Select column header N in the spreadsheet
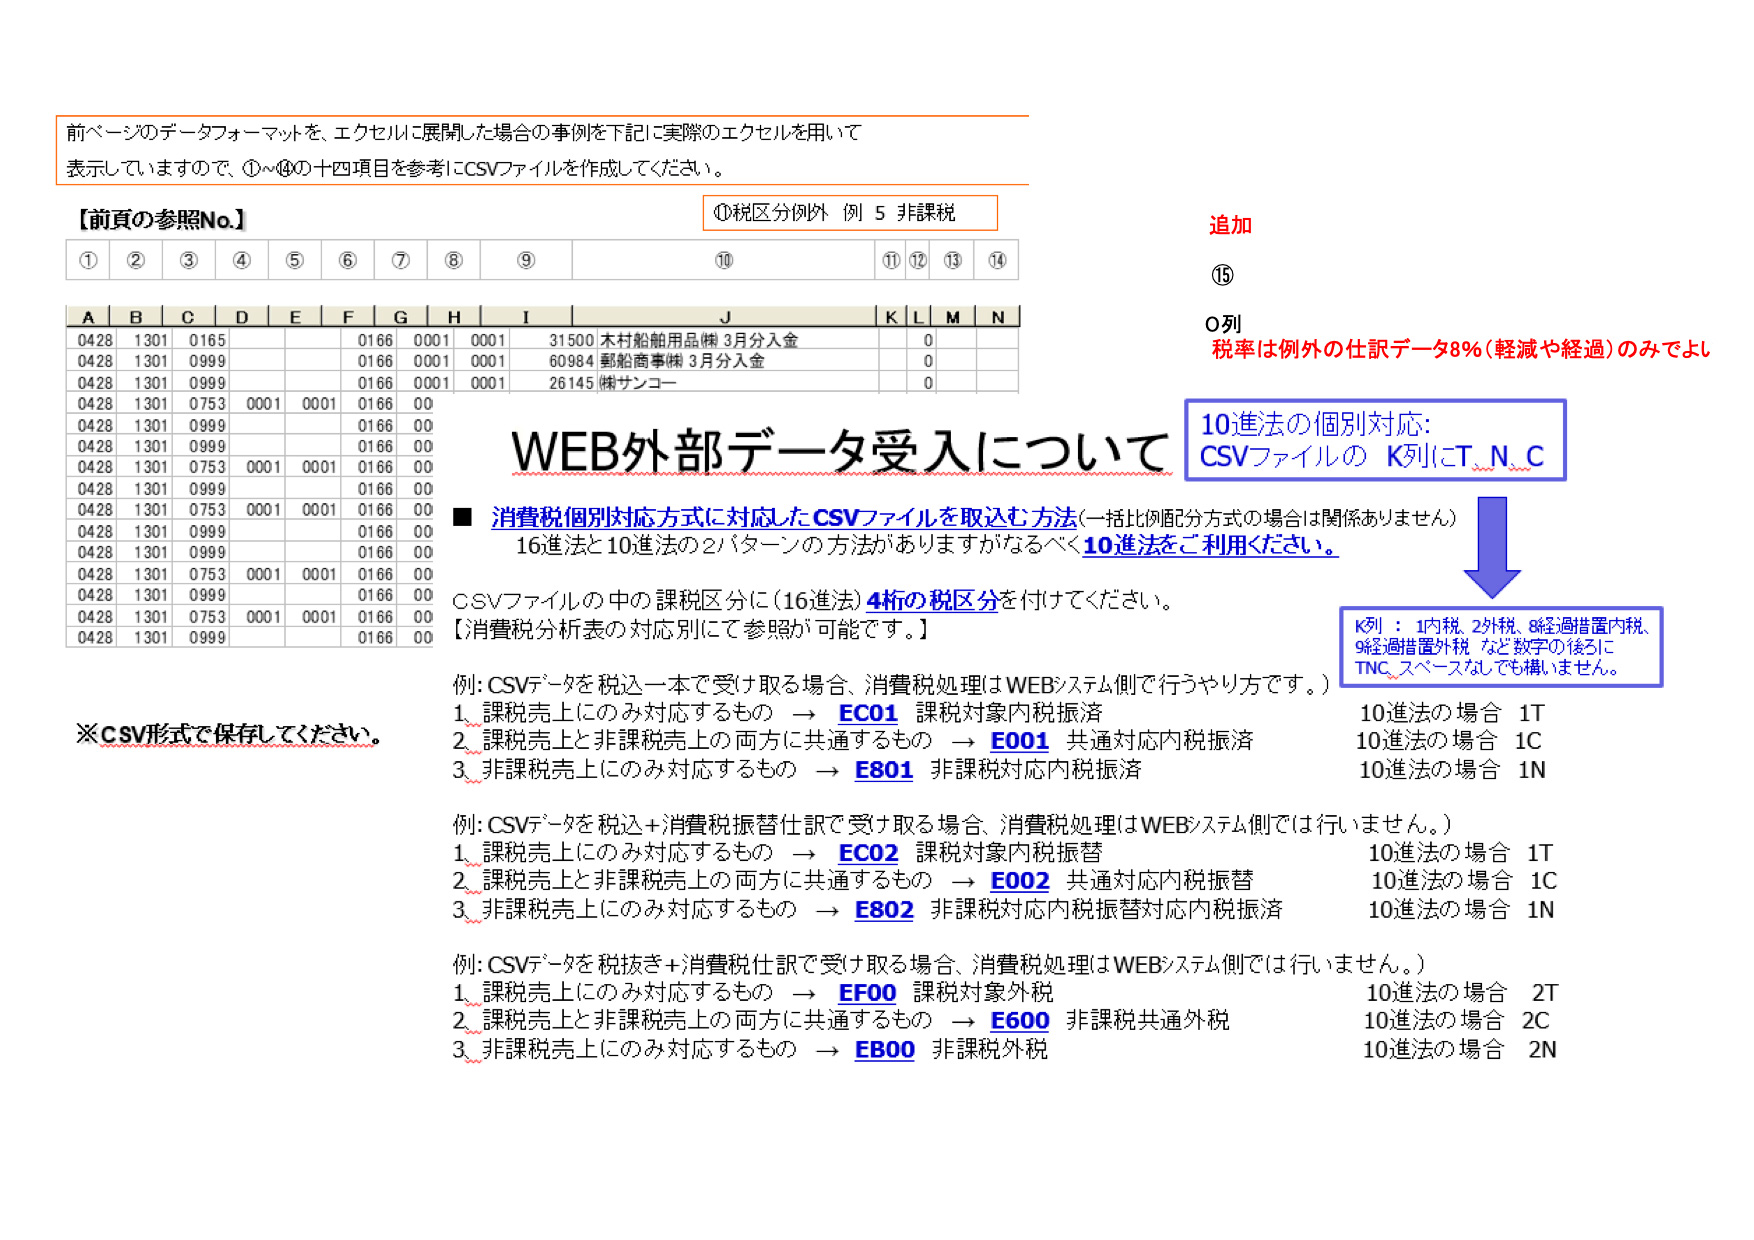This screenshot has width=1754, height=1240. [997, 317]
